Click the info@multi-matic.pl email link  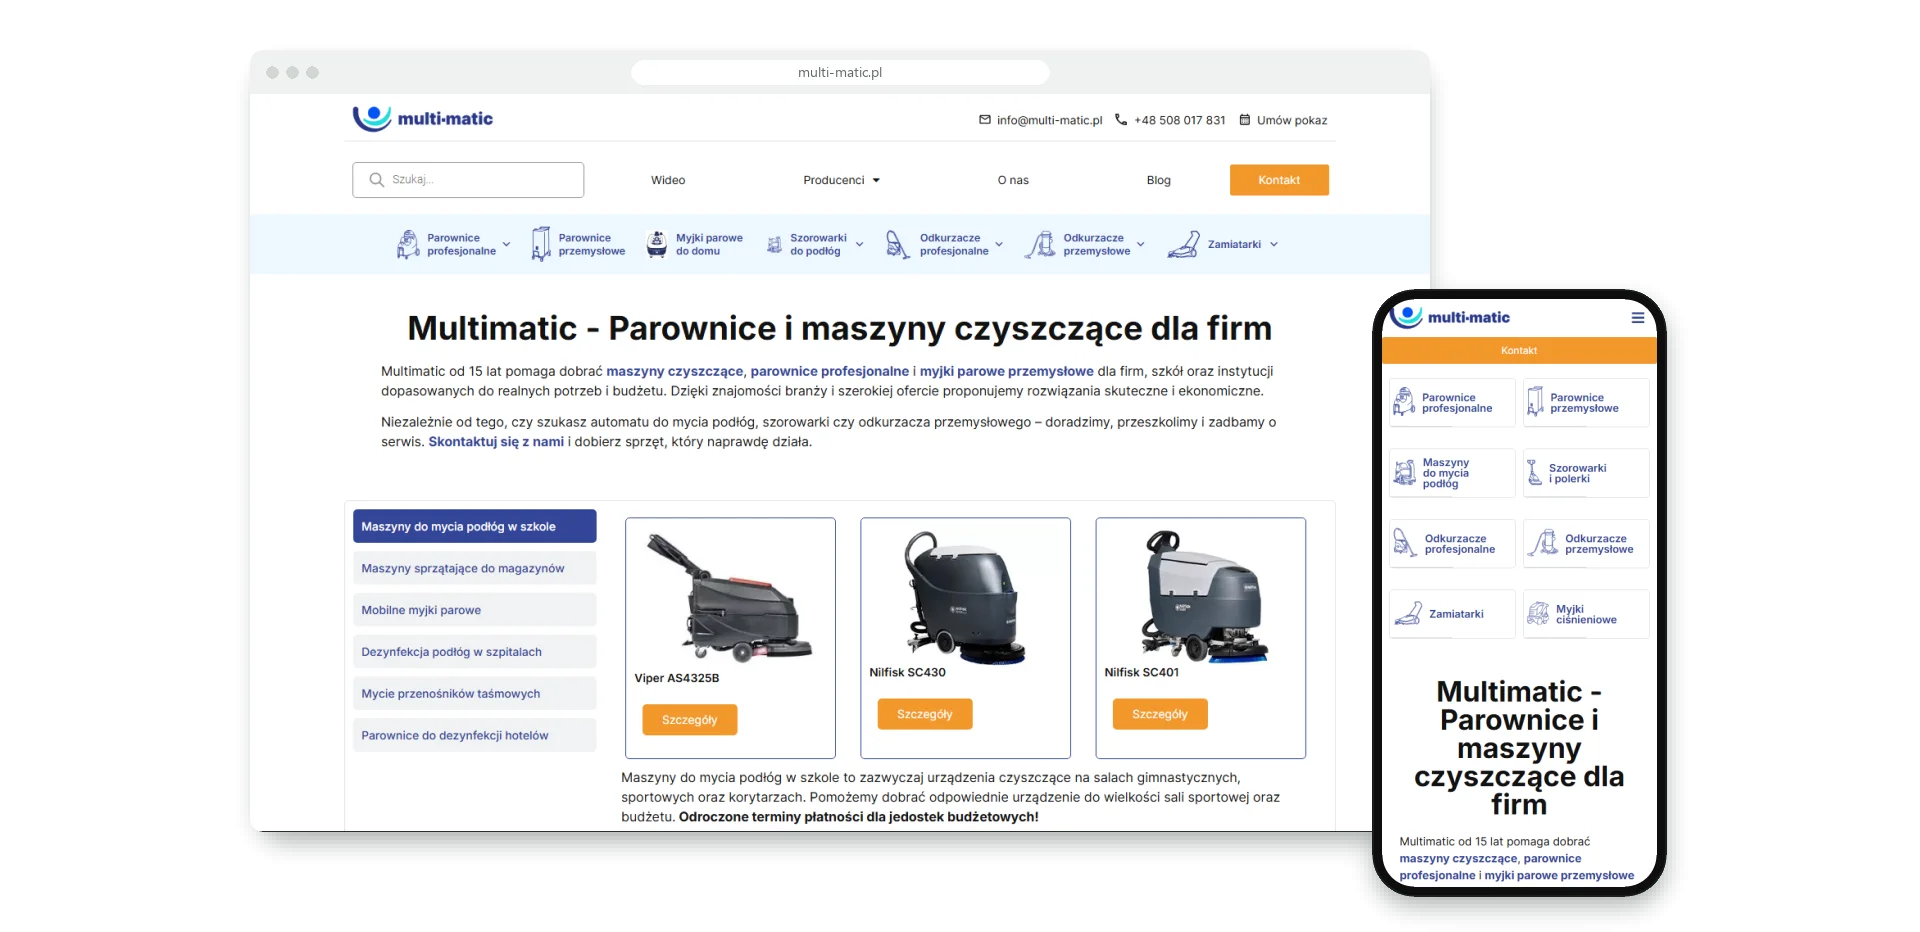click(1049, 120)
